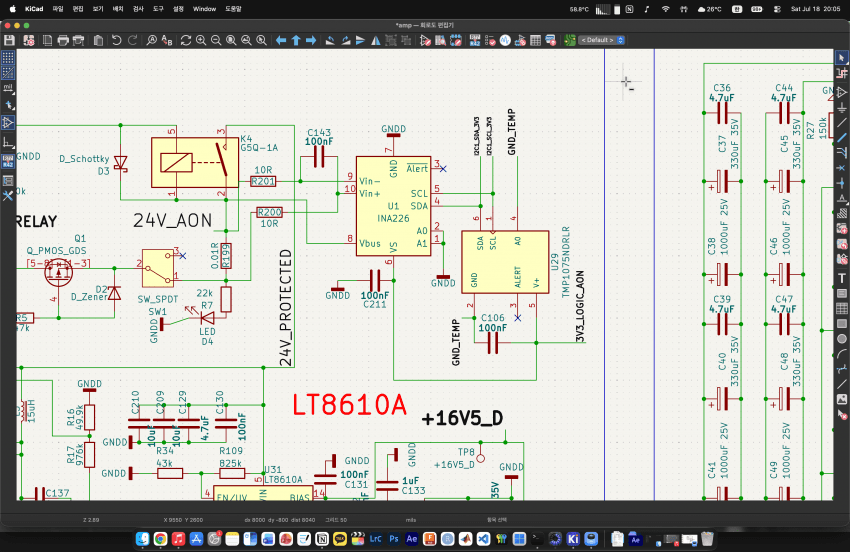
Task: Activate the selection arrow tool
Action: 841,57
